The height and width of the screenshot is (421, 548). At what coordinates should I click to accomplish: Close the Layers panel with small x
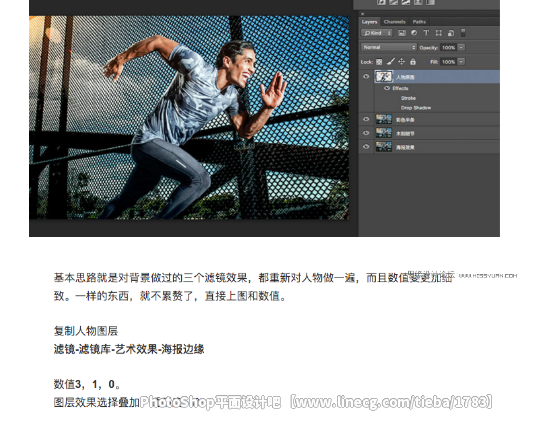362,14
